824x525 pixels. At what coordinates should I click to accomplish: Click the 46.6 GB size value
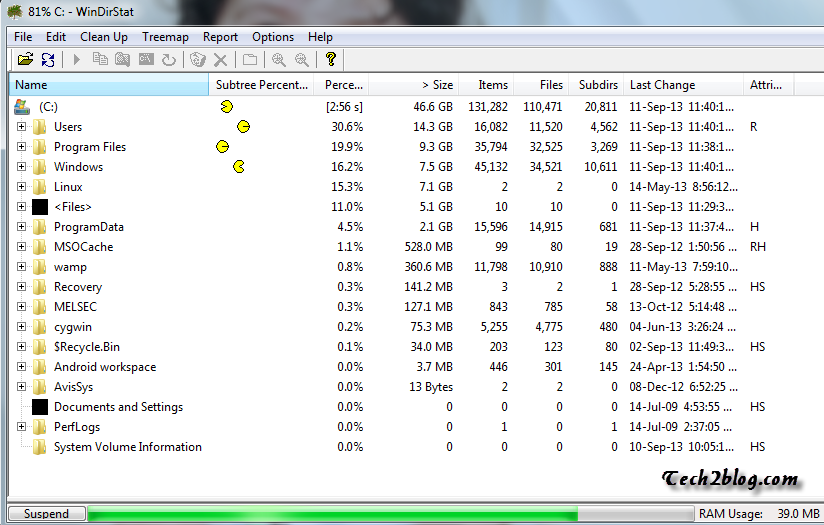[x=432, y=107]
